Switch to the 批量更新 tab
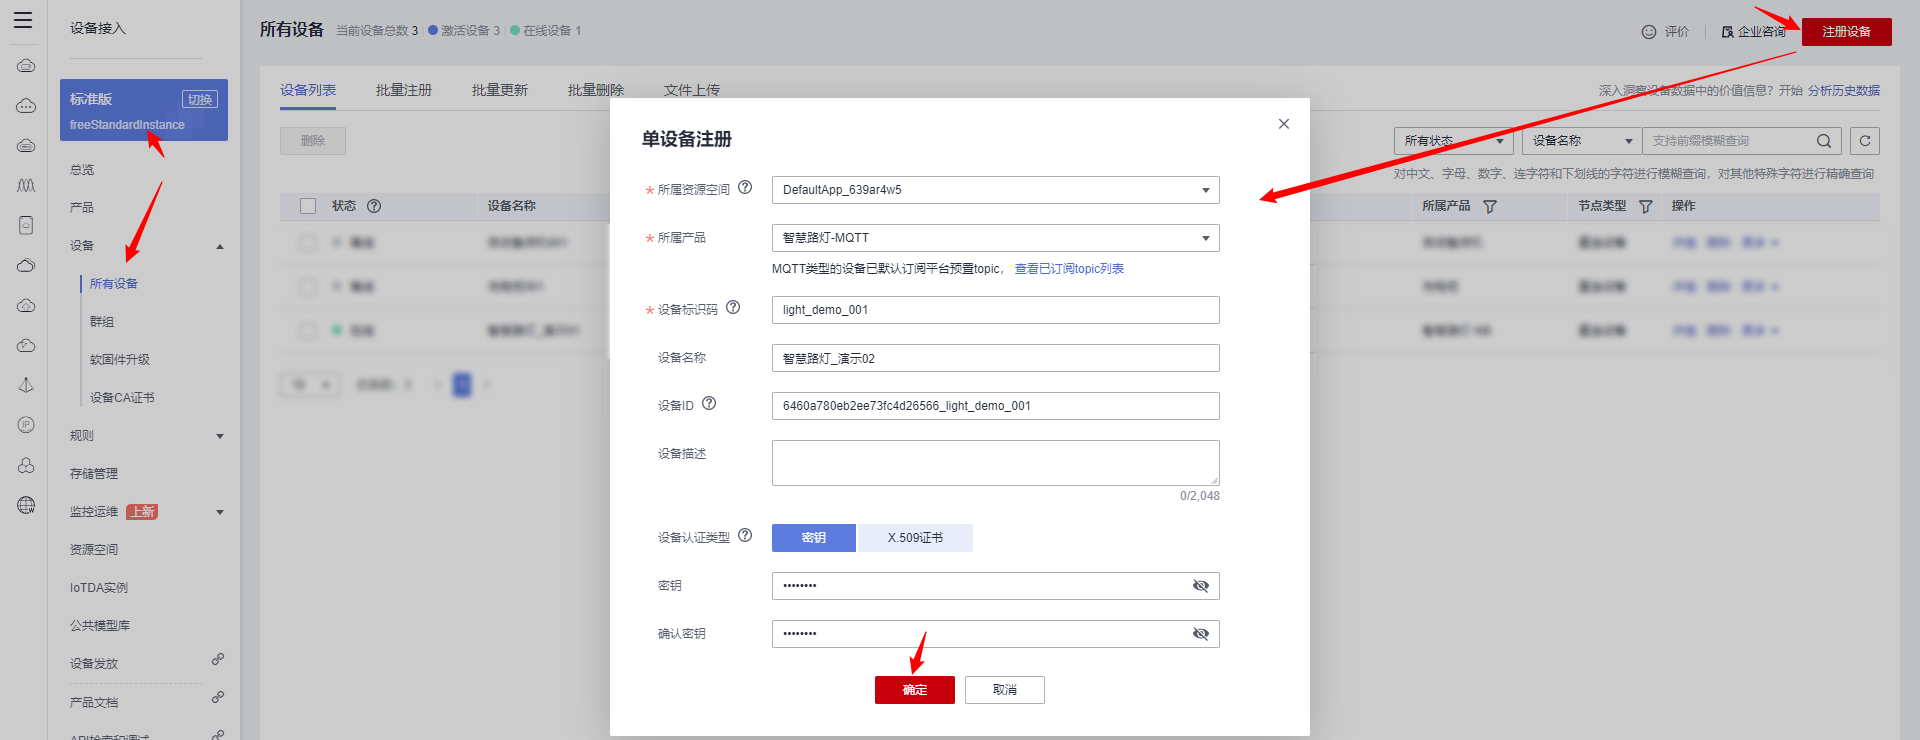 pyautogui.click(x=500, y=90)
